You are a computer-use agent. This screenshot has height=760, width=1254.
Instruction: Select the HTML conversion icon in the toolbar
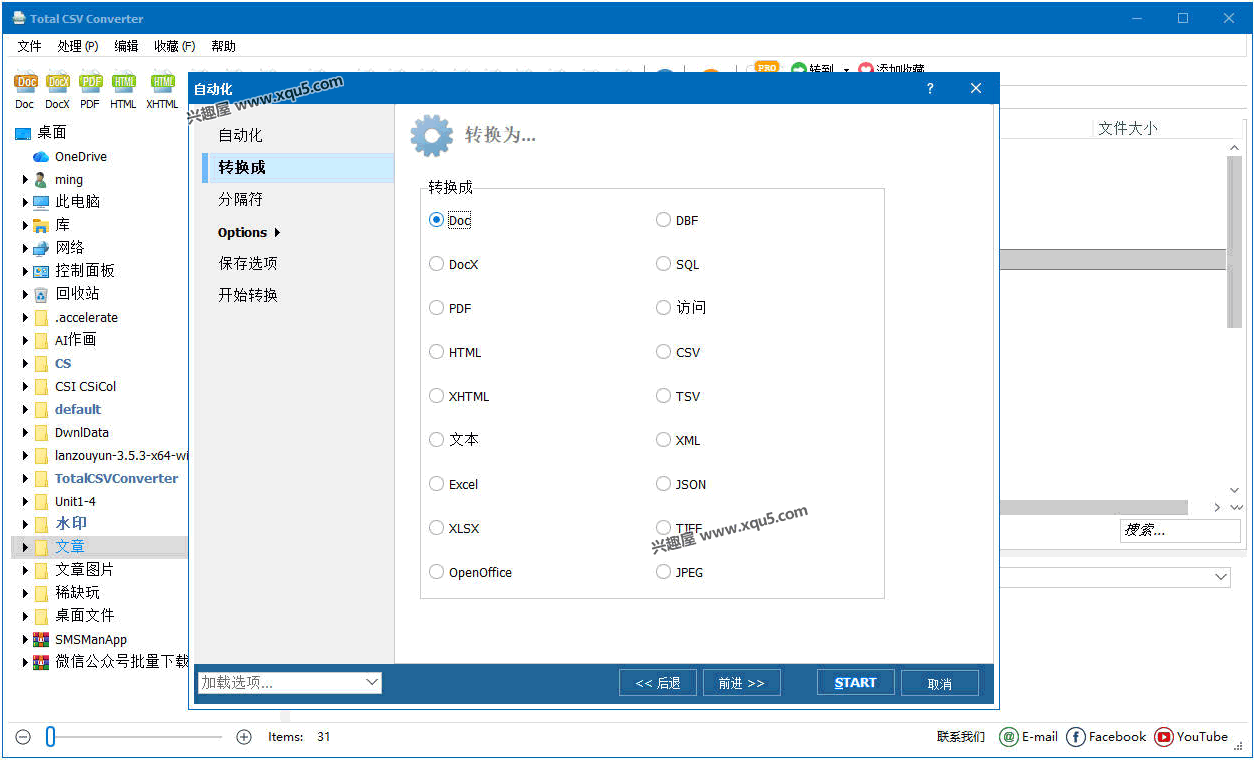(x=123, y=88)
